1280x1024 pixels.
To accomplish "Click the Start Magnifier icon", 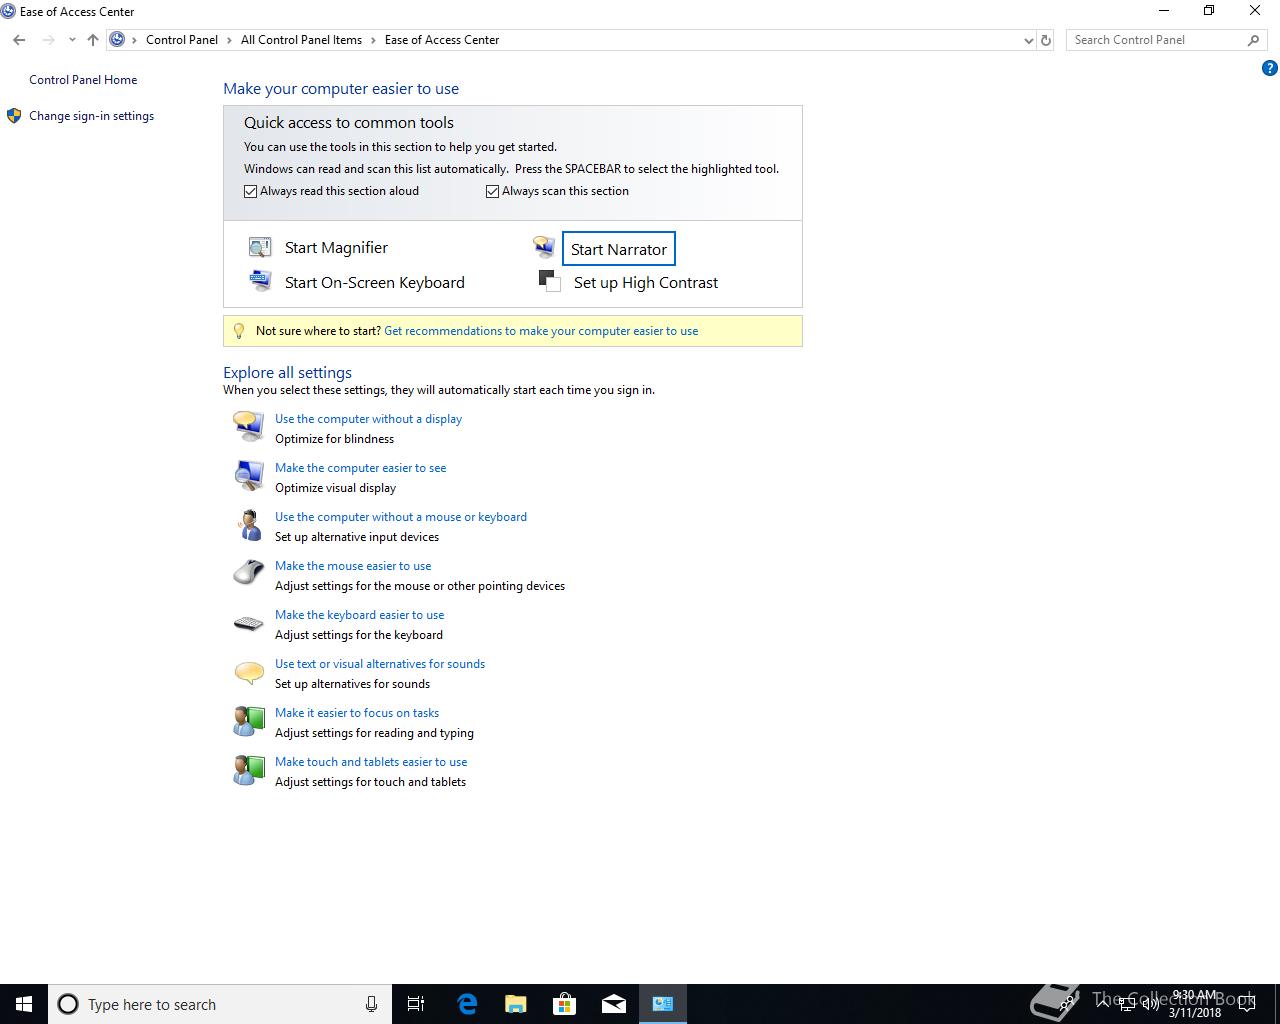I will (260, 247).
